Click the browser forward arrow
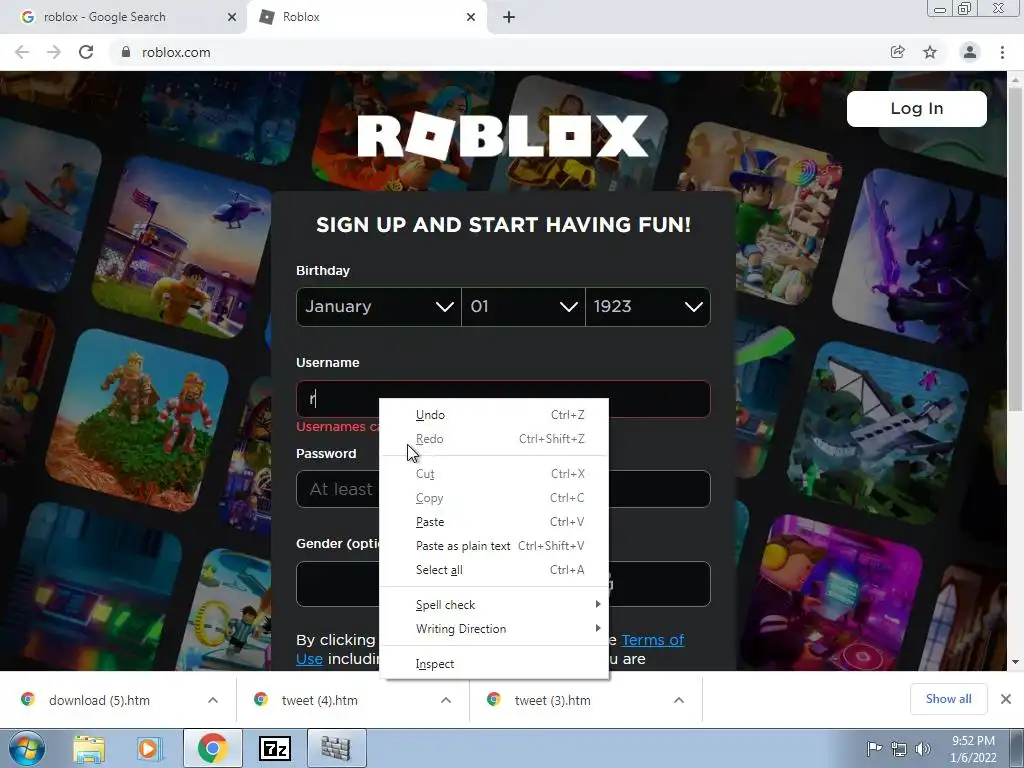The width and height of the screenshot is (1024, 768). 54,52
